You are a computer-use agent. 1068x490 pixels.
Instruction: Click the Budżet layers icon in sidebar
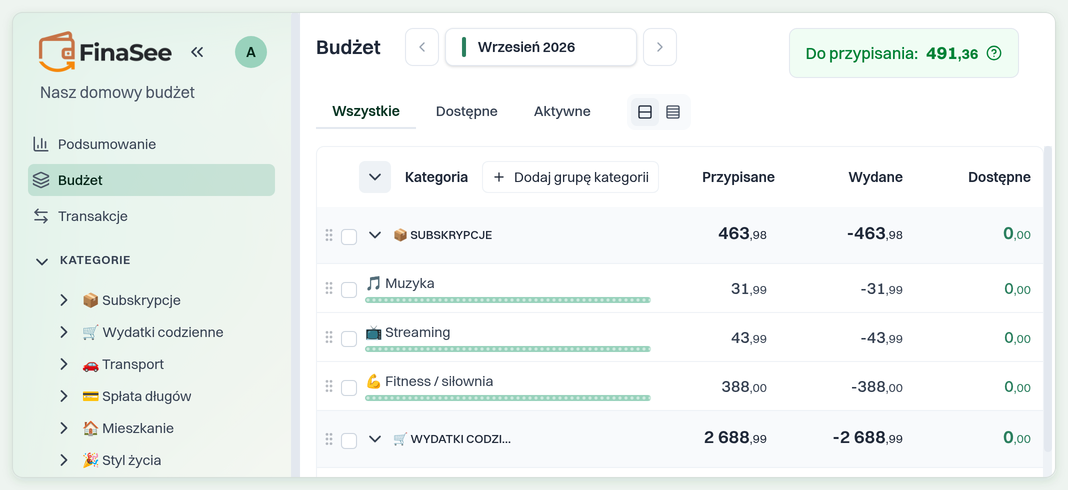(x=41, y=181)
